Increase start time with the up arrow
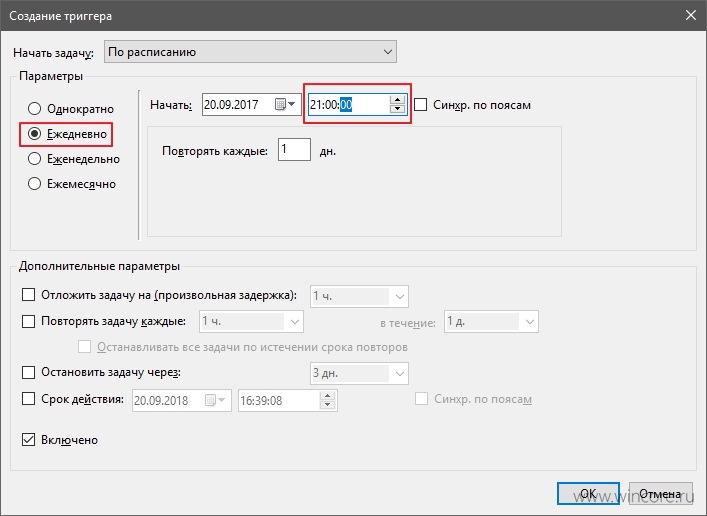 coord(397,100)
